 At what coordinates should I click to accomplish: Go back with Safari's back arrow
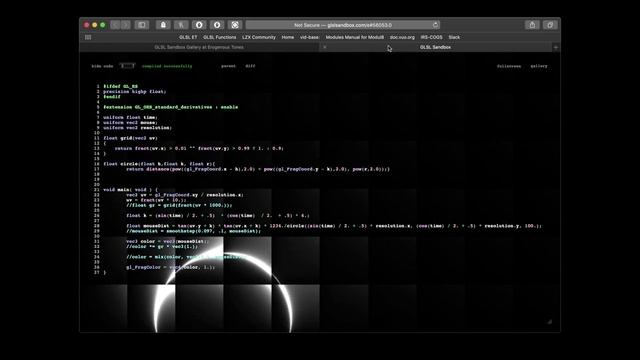click(116, 25)
